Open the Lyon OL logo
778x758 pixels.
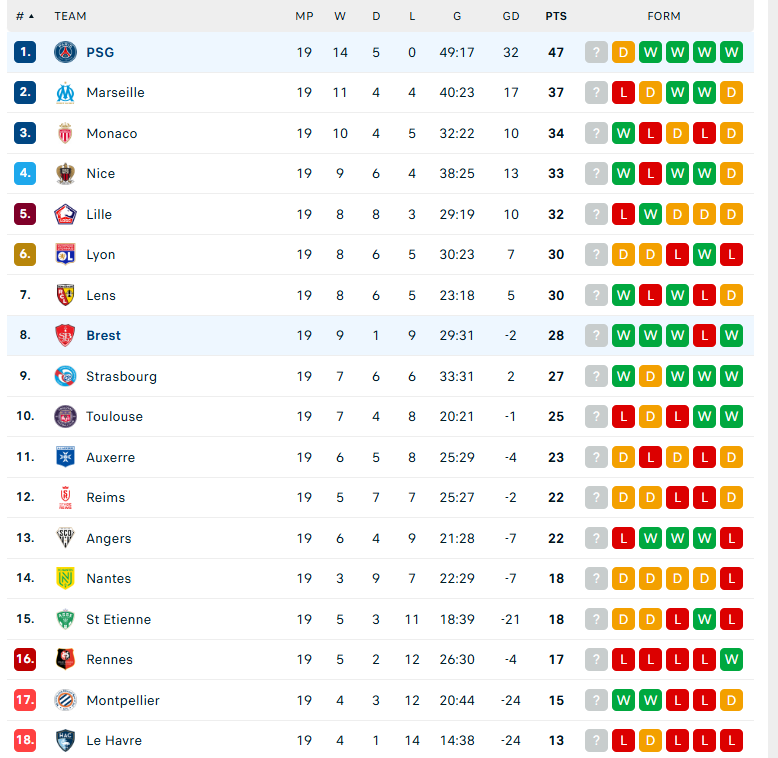point(65,254)
